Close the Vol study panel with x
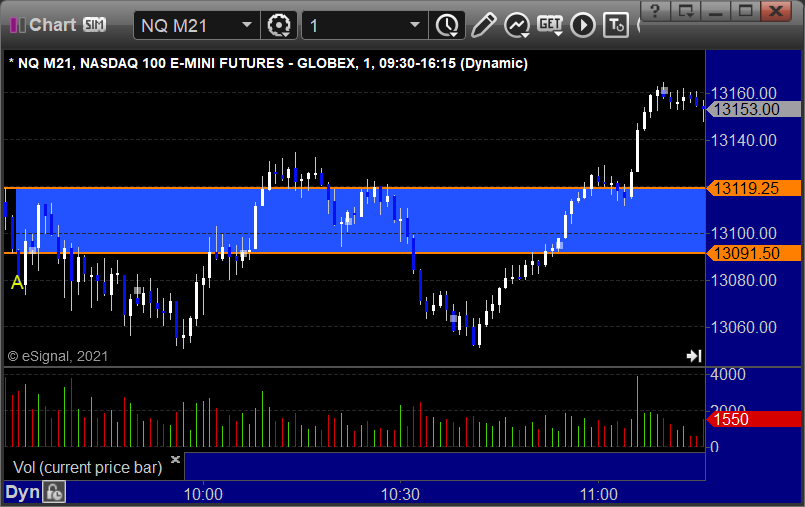Image resolution: width=805 pixels, height=507 pixels. [175, 459]
